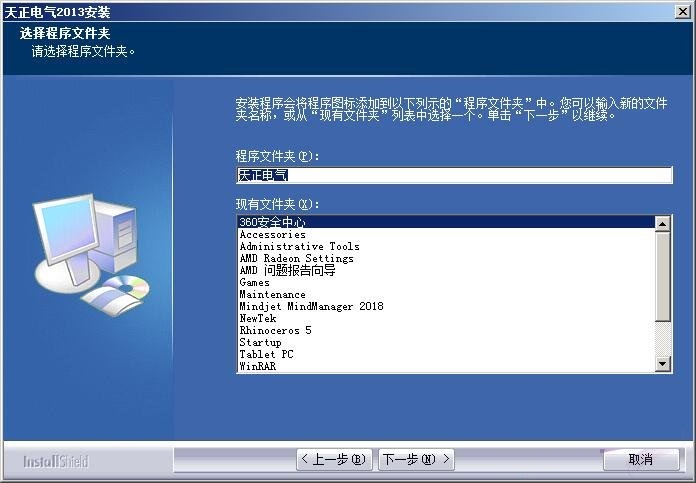Click the 下一步(N) next button

click(x=416, y=459)
